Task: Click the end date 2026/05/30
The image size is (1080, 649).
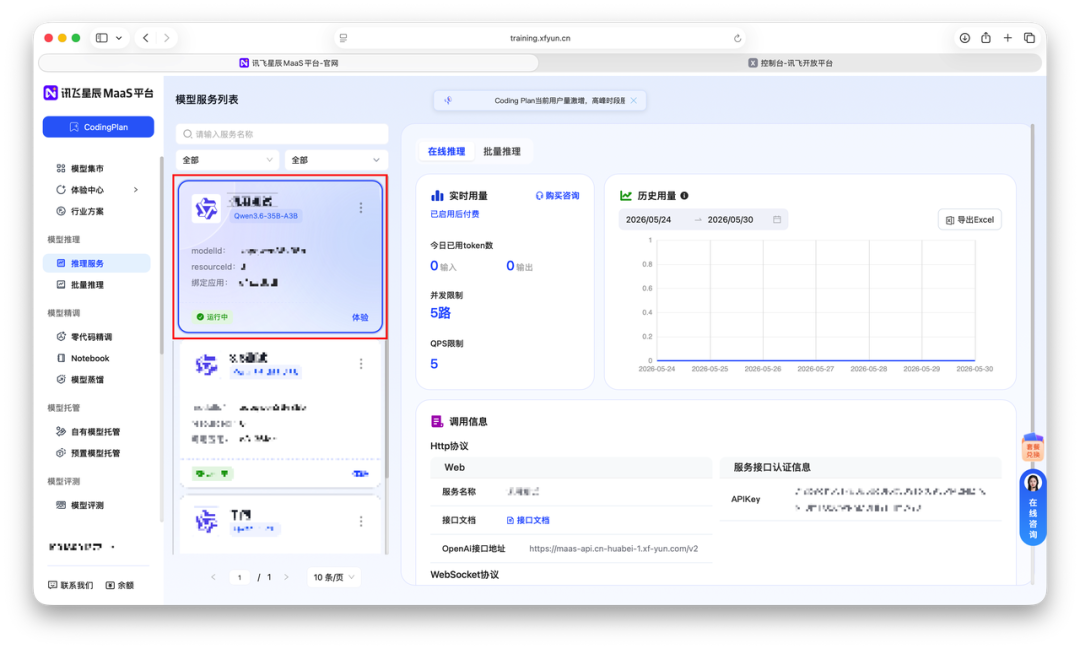Action: click(730, 220)
